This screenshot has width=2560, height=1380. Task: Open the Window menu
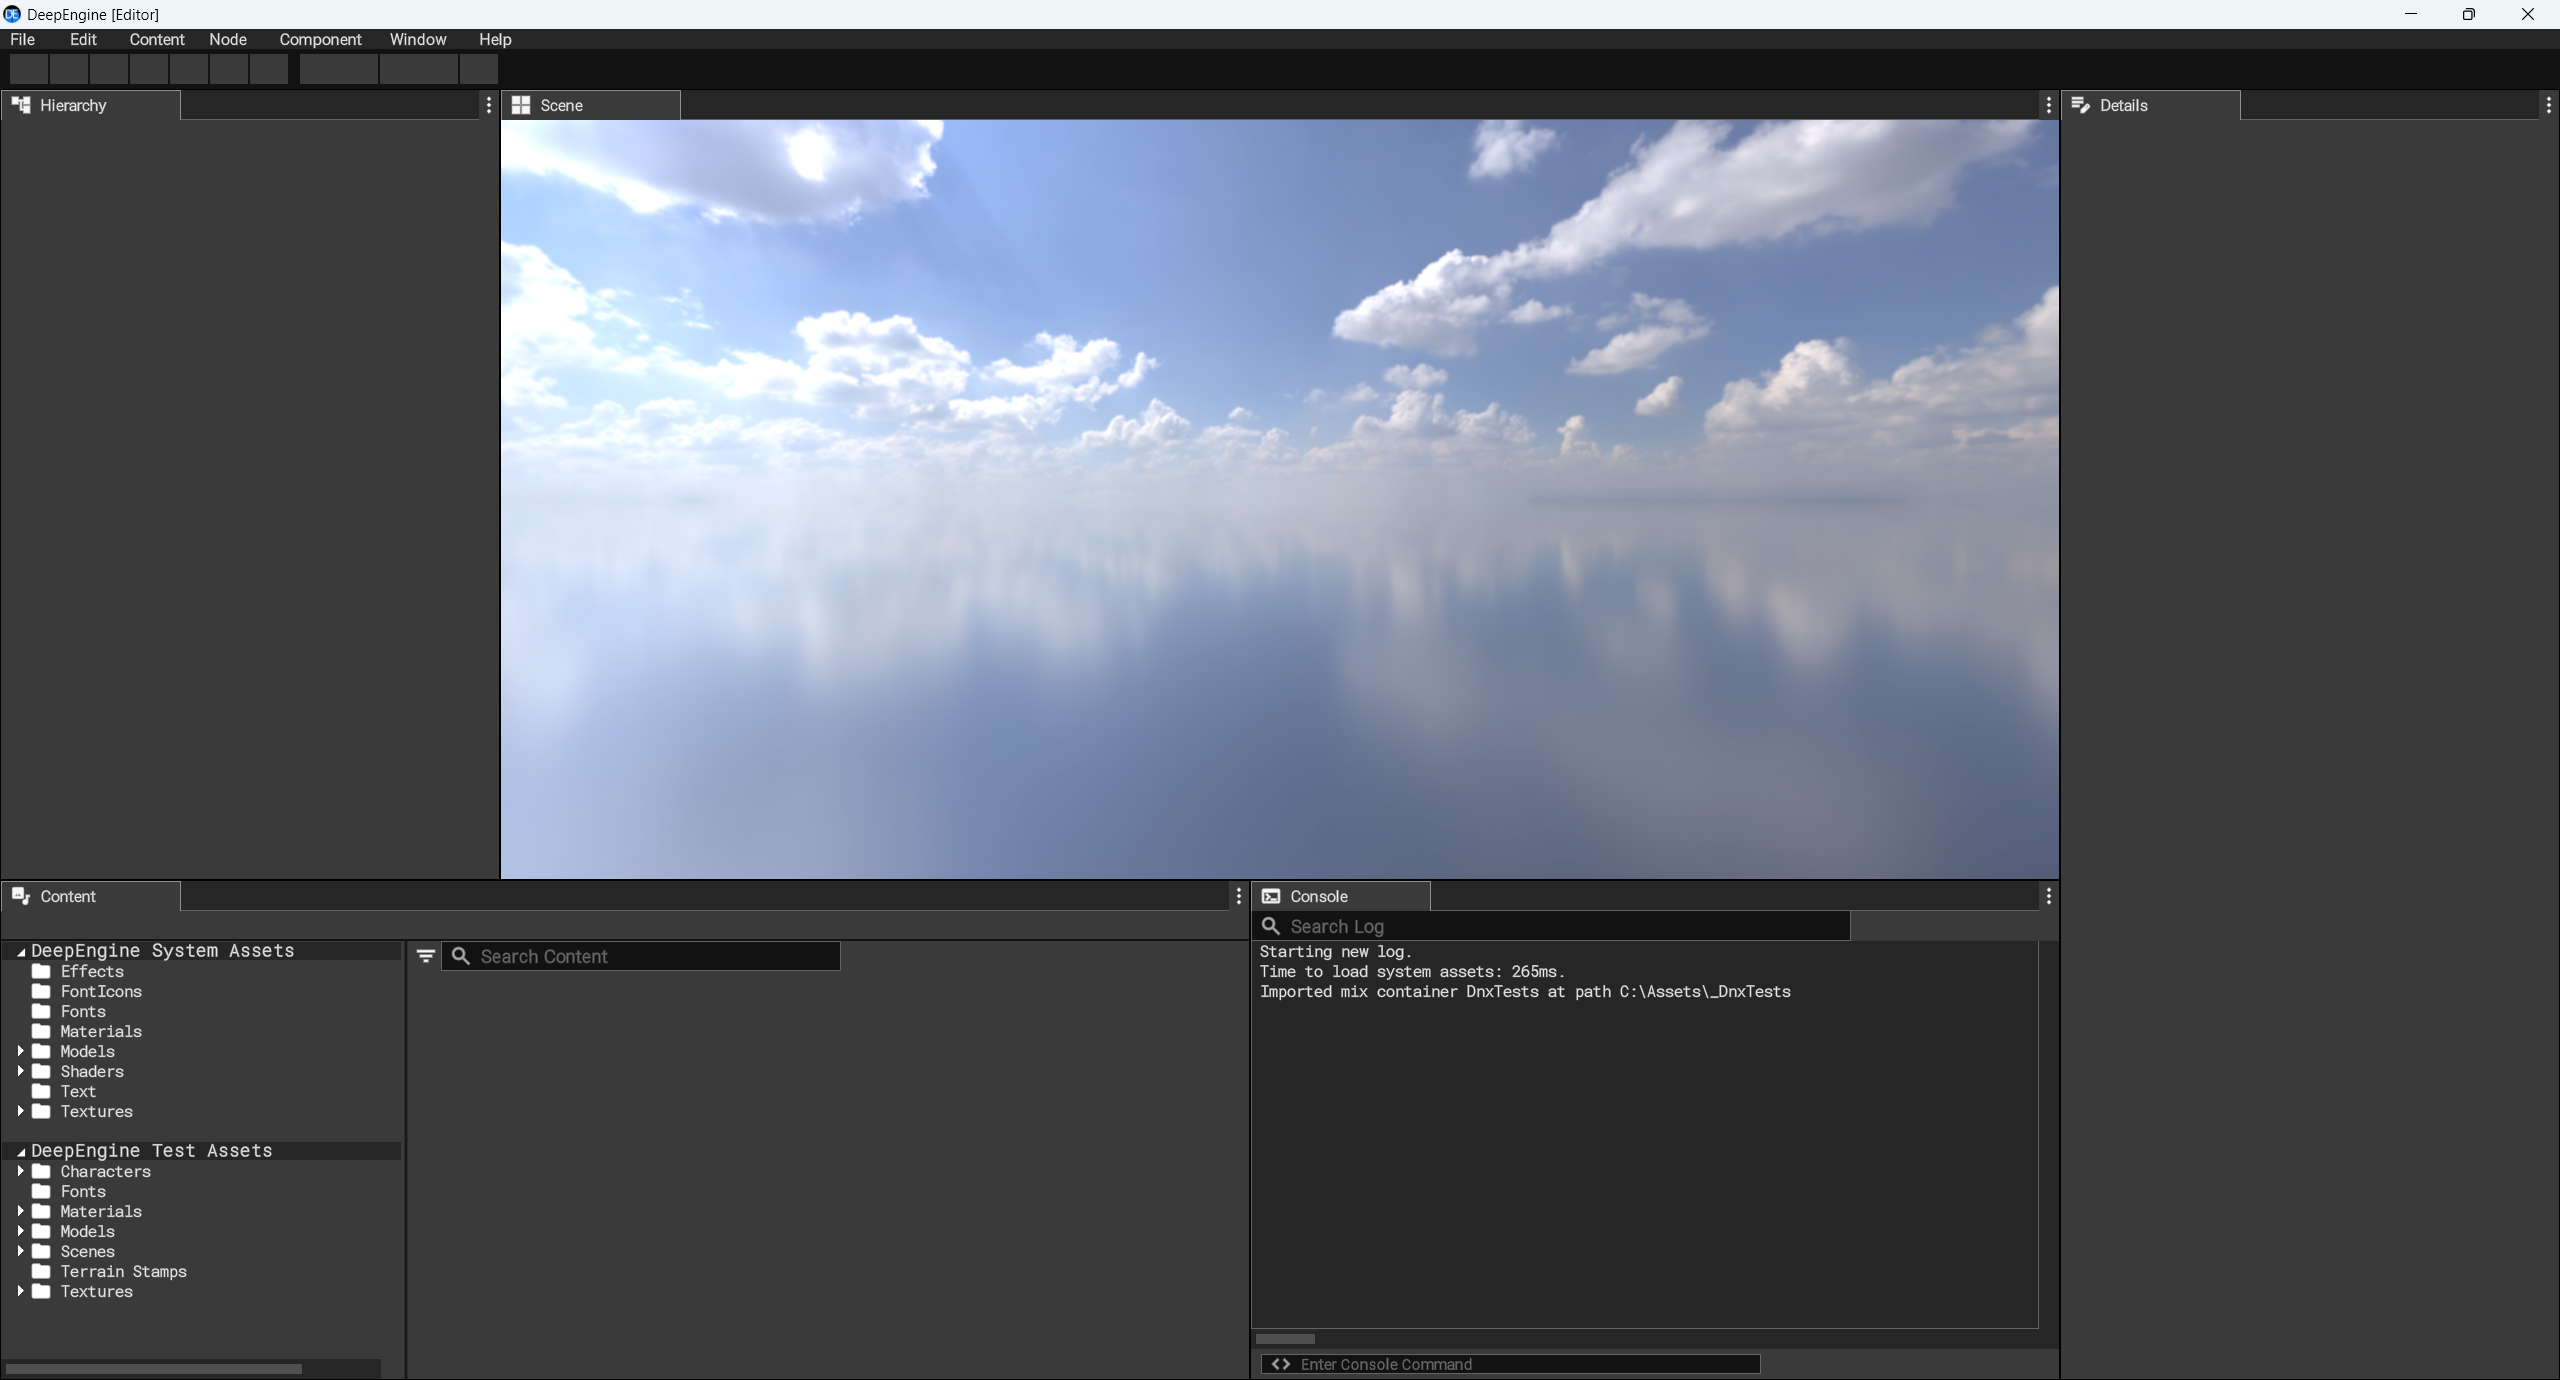418,39
